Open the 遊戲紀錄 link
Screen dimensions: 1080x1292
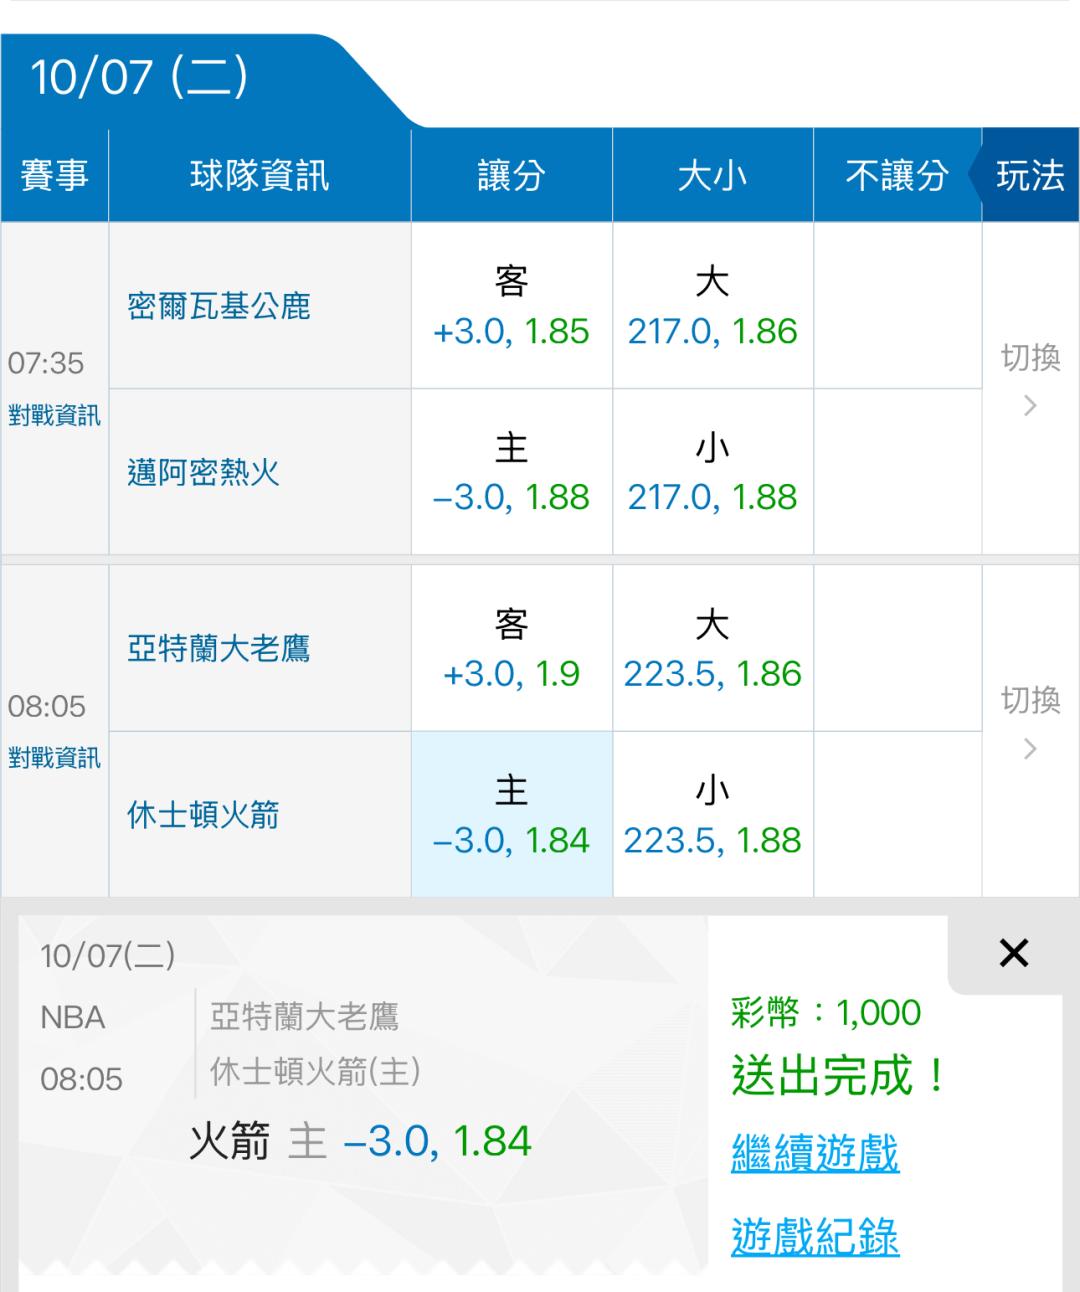click(815, 1237)
